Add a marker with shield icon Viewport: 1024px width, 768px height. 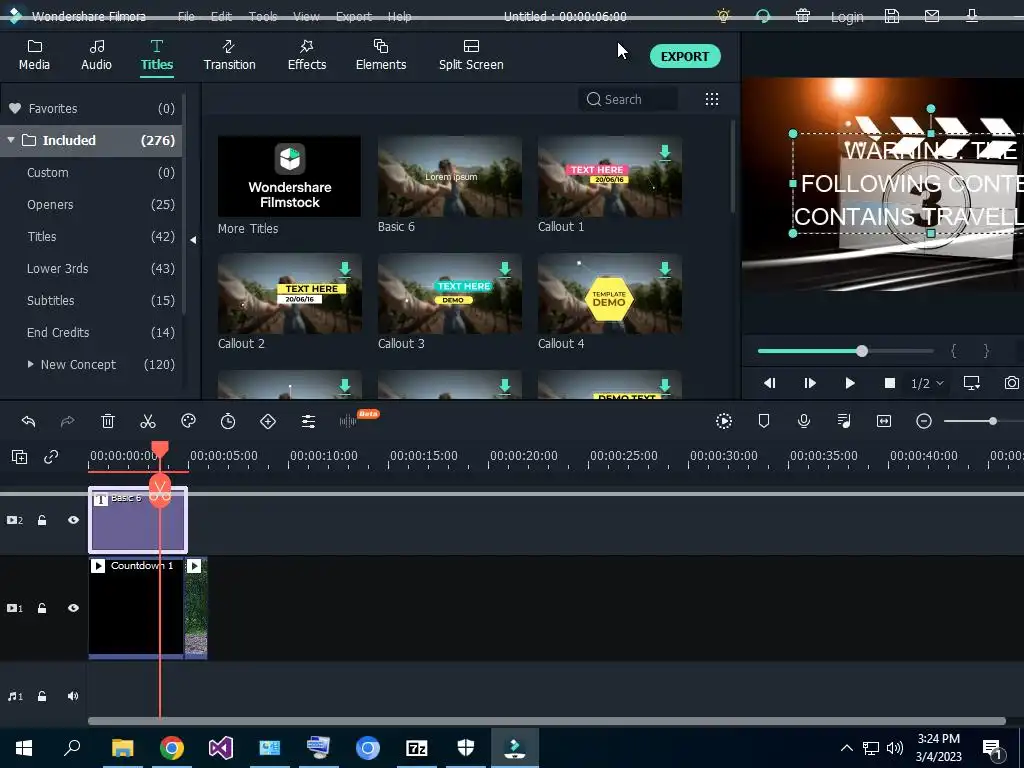[x=763, y=421]
